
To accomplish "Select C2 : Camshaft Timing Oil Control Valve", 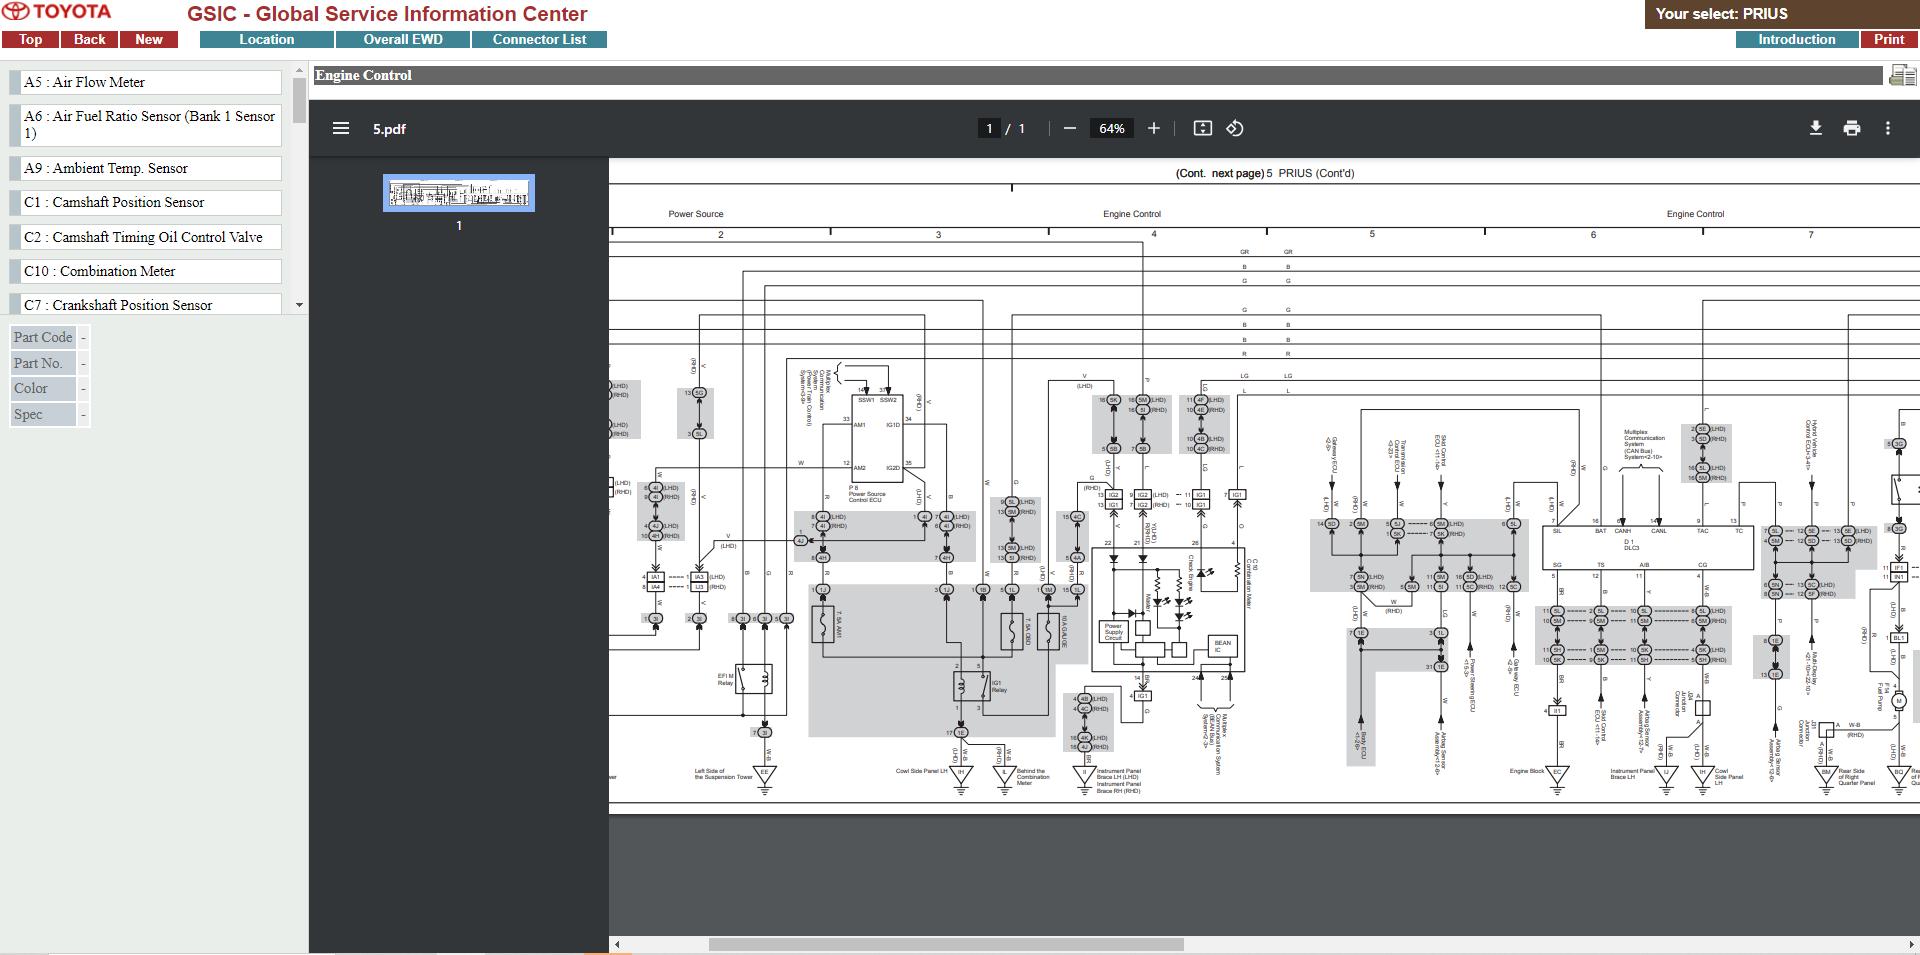I will pos(145,237).
